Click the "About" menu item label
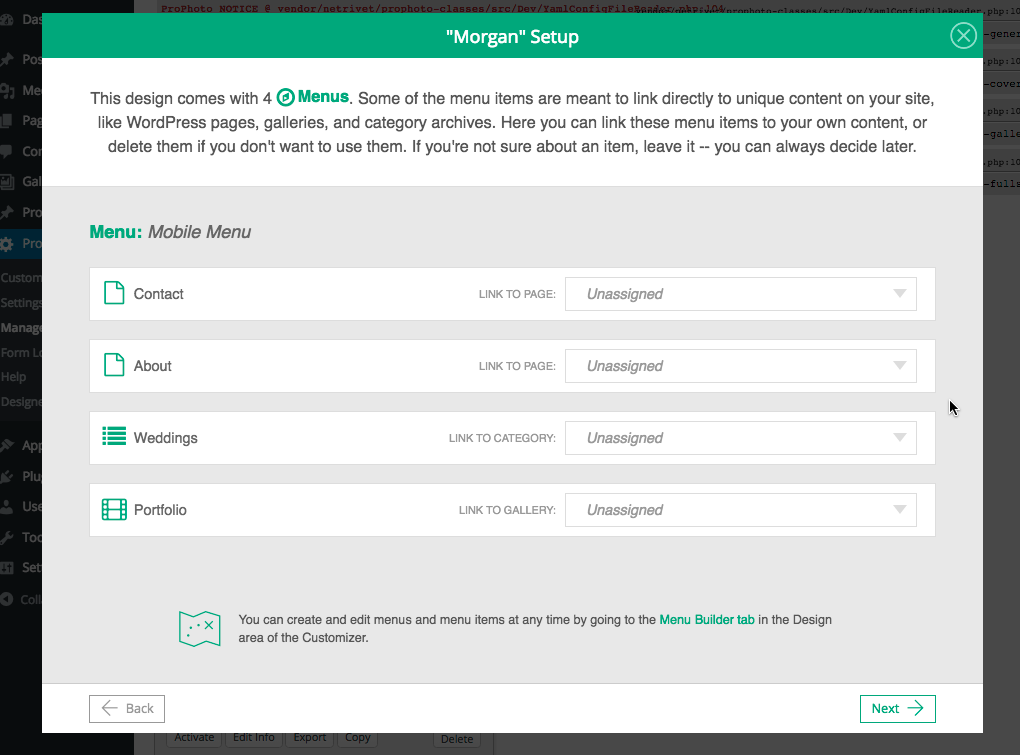 pyautogui.click(x=153, y=366)
